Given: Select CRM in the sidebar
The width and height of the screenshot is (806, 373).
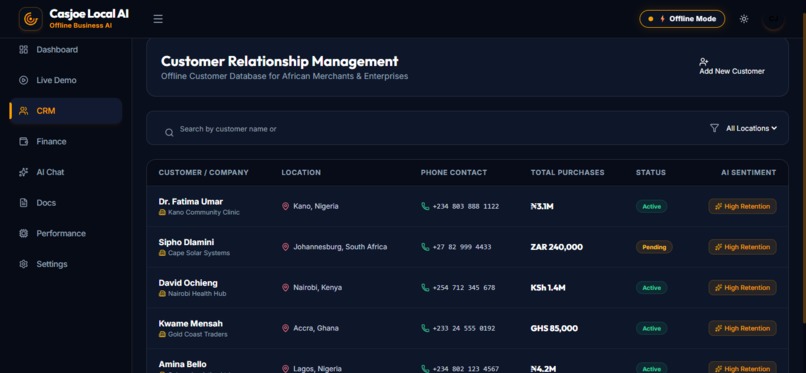Looking at the screenshot, I should pos(66,111).
